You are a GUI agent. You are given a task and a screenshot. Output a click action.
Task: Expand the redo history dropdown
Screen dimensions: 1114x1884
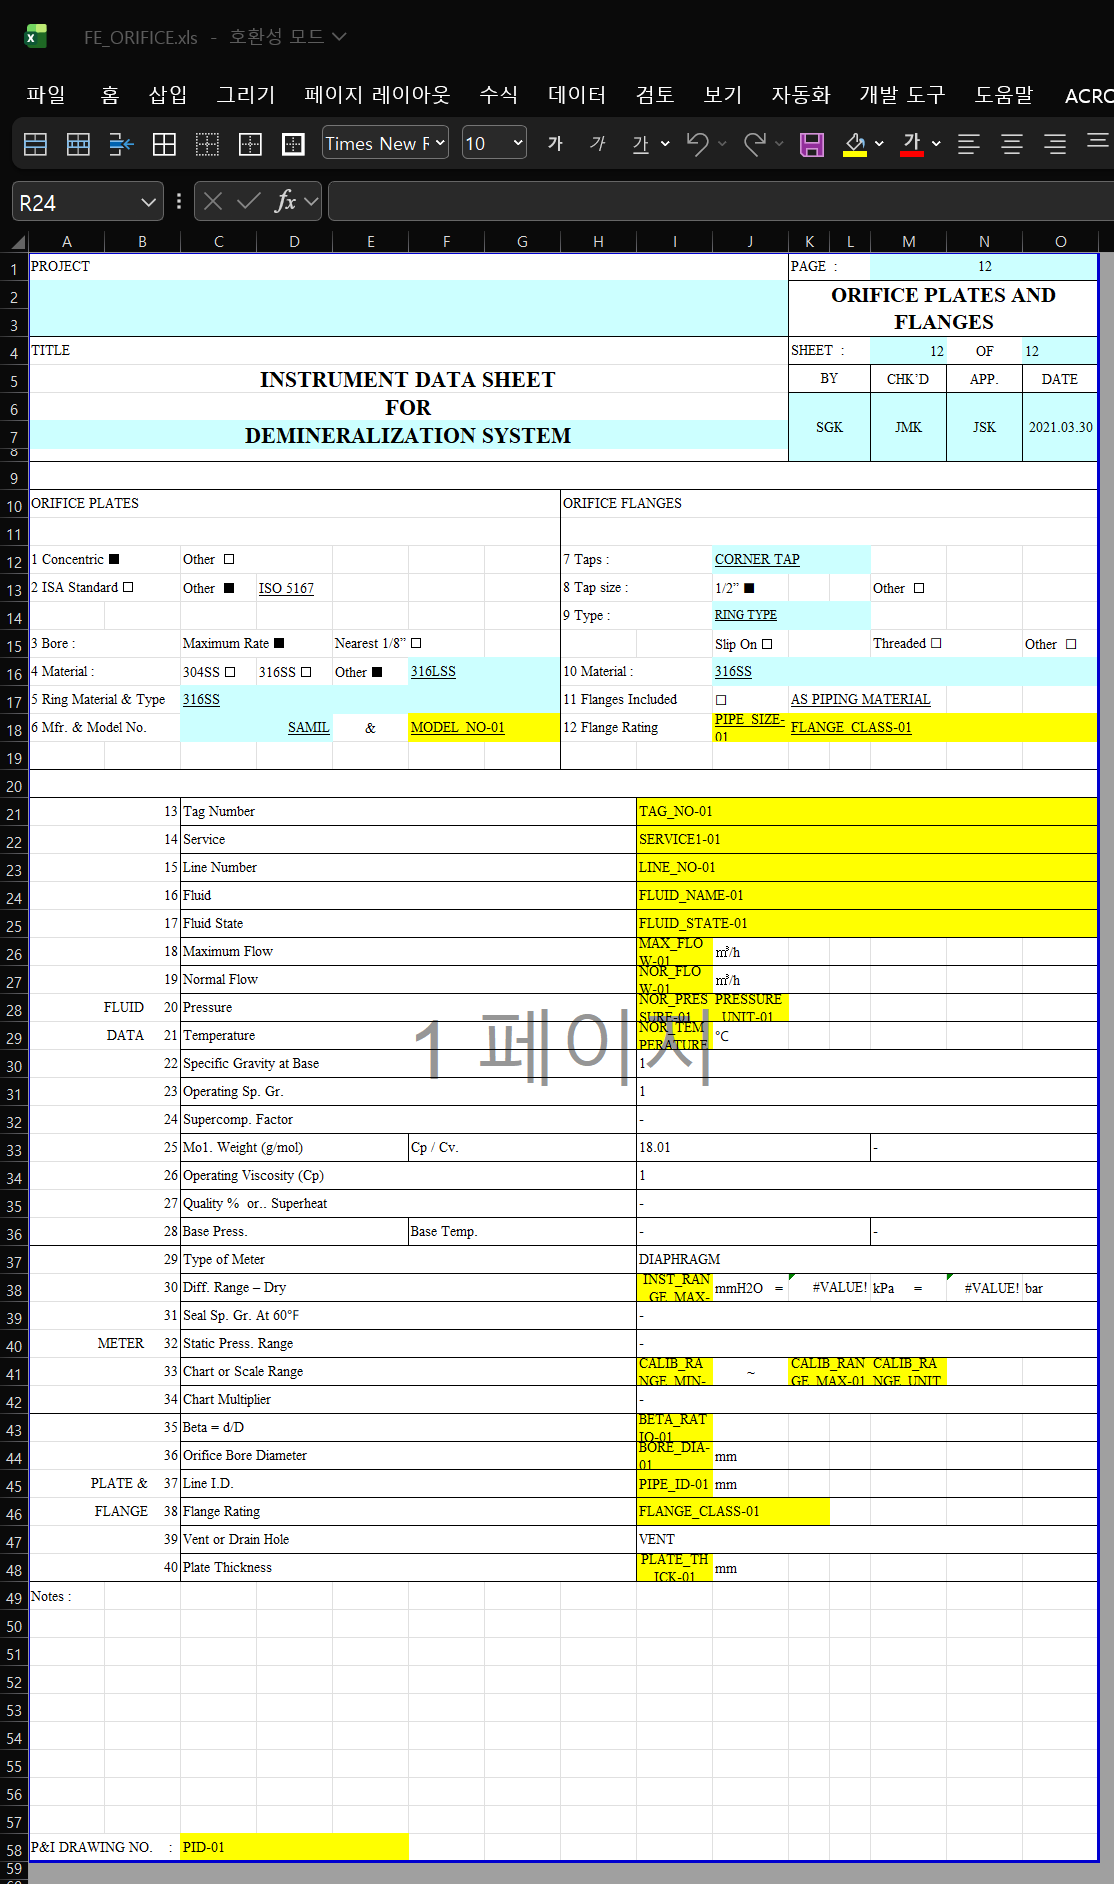click(779, 144)
